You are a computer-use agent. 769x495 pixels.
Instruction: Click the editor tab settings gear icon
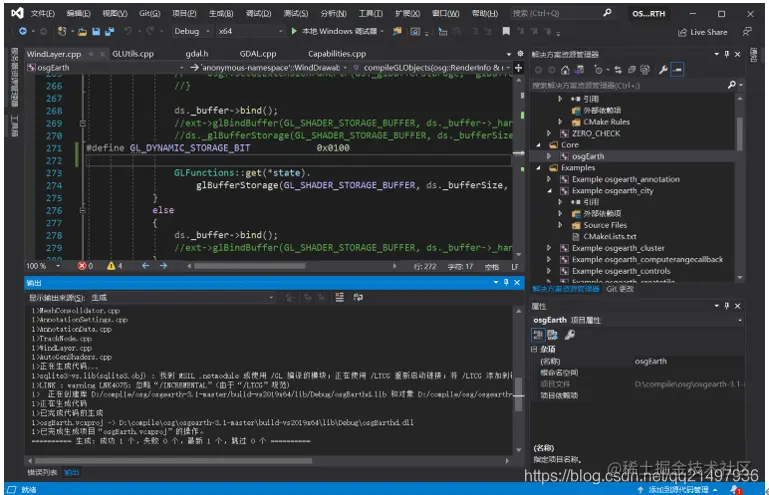tap(520, 53)
